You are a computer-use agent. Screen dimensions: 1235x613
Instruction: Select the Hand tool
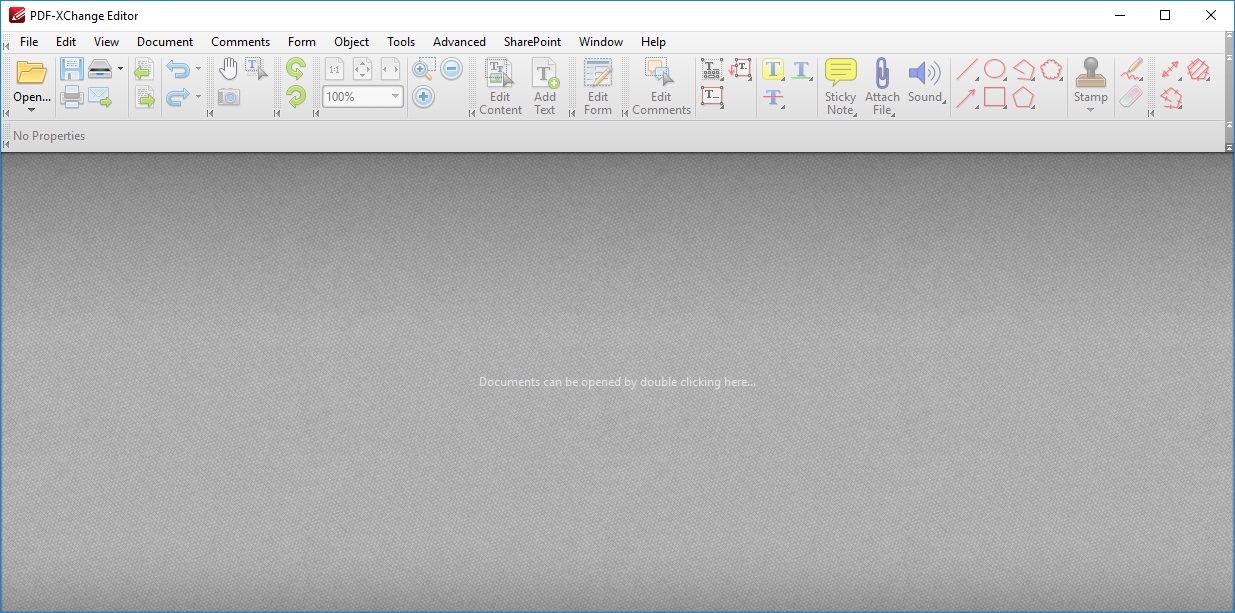pos(229,66)
